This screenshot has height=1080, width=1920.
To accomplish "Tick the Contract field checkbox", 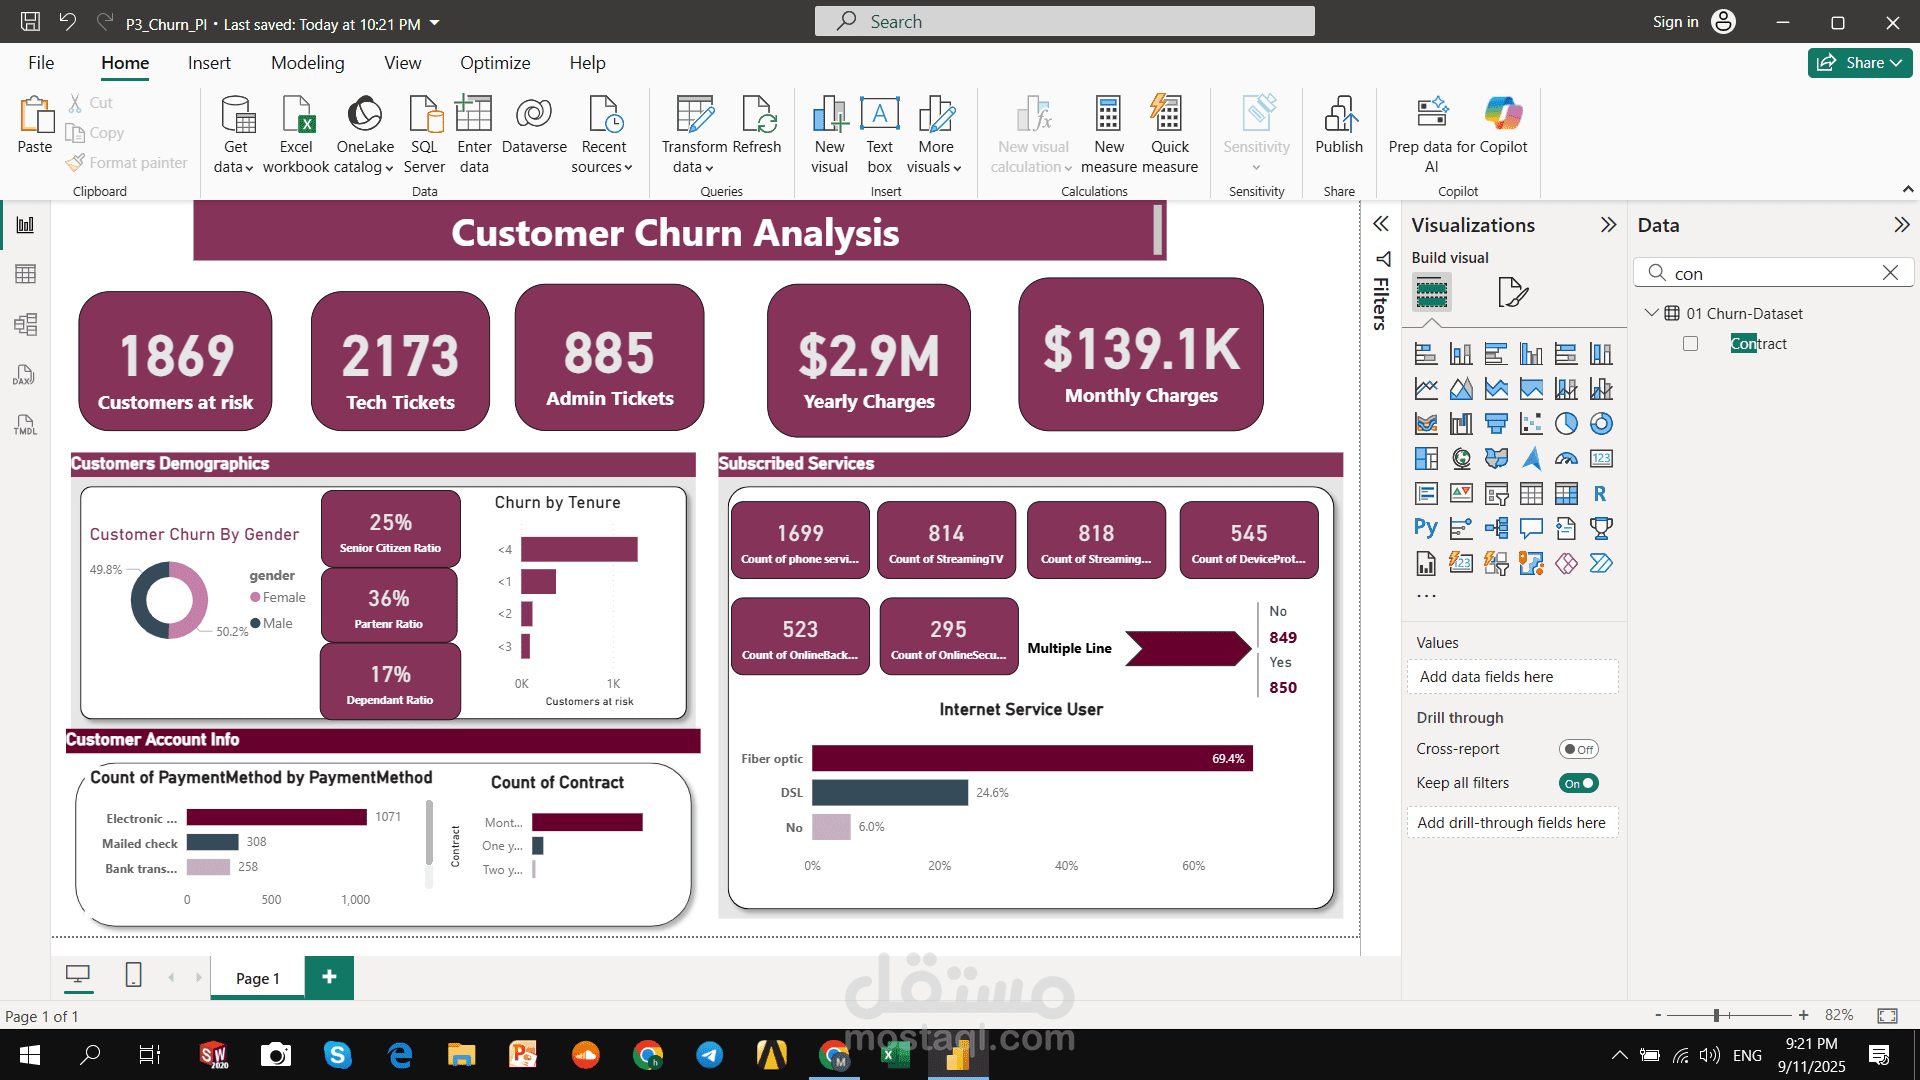I will pos(1690,344).
